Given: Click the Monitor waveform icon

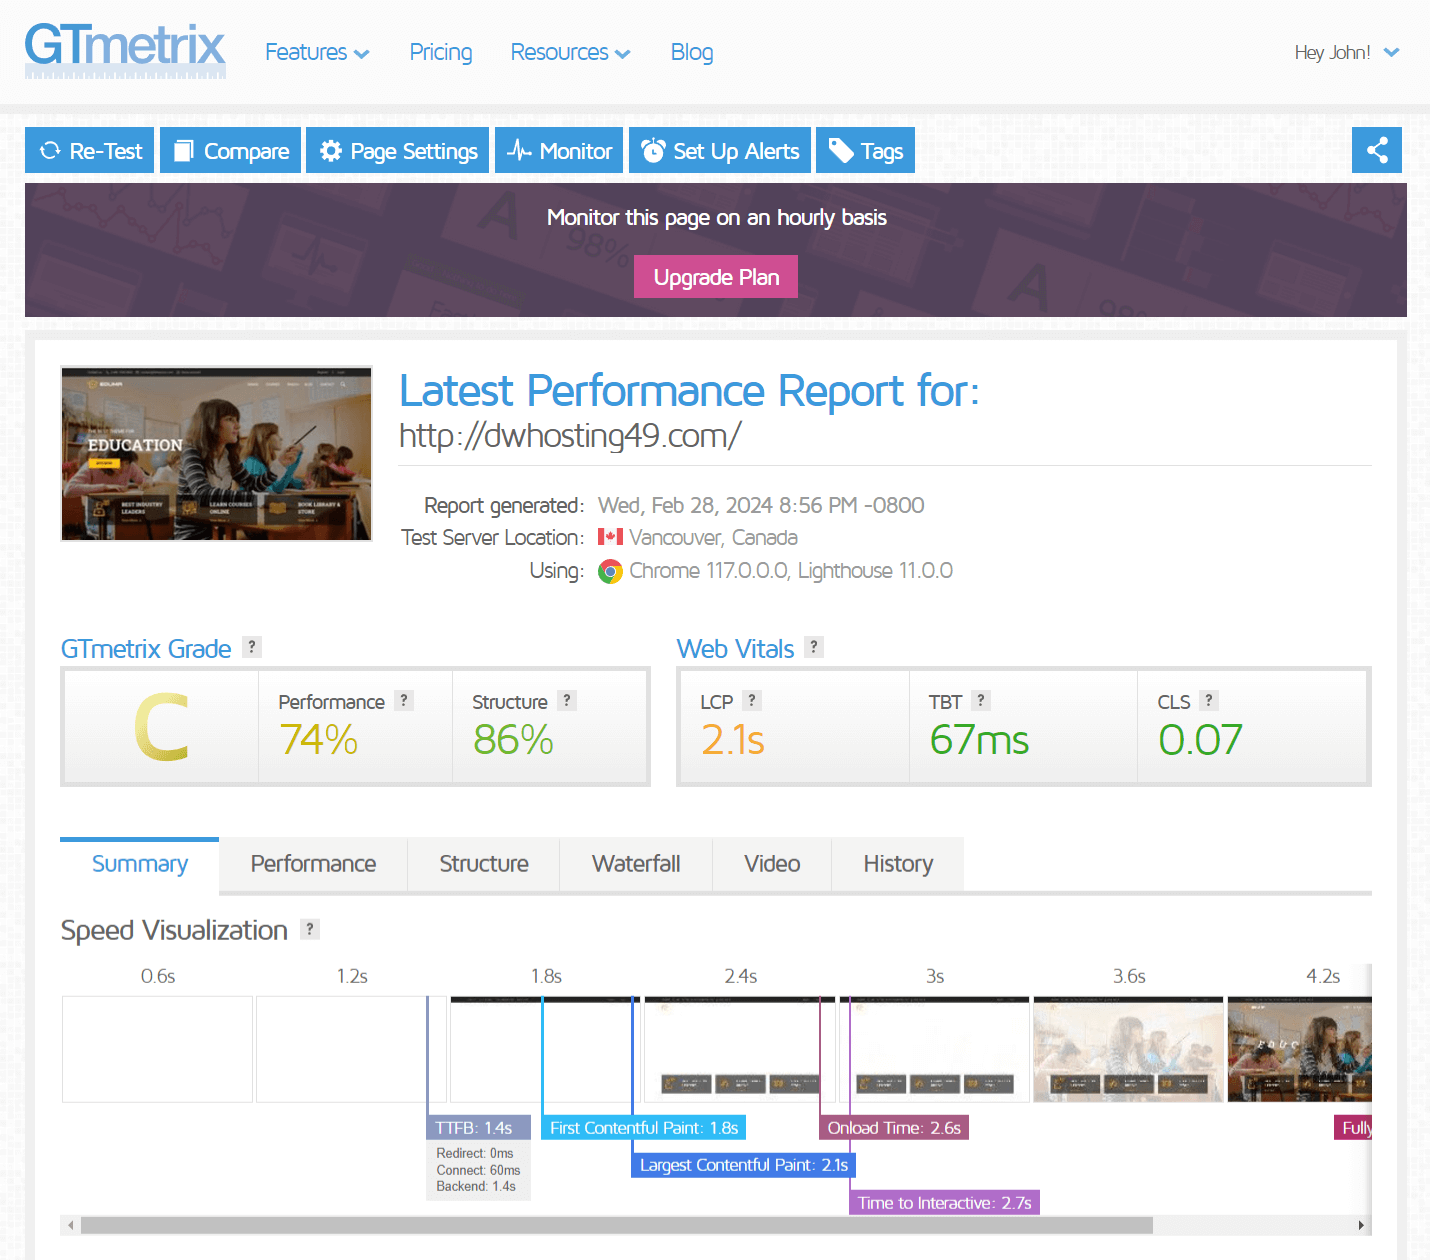Looking at the screenshot, I should 521,150.
